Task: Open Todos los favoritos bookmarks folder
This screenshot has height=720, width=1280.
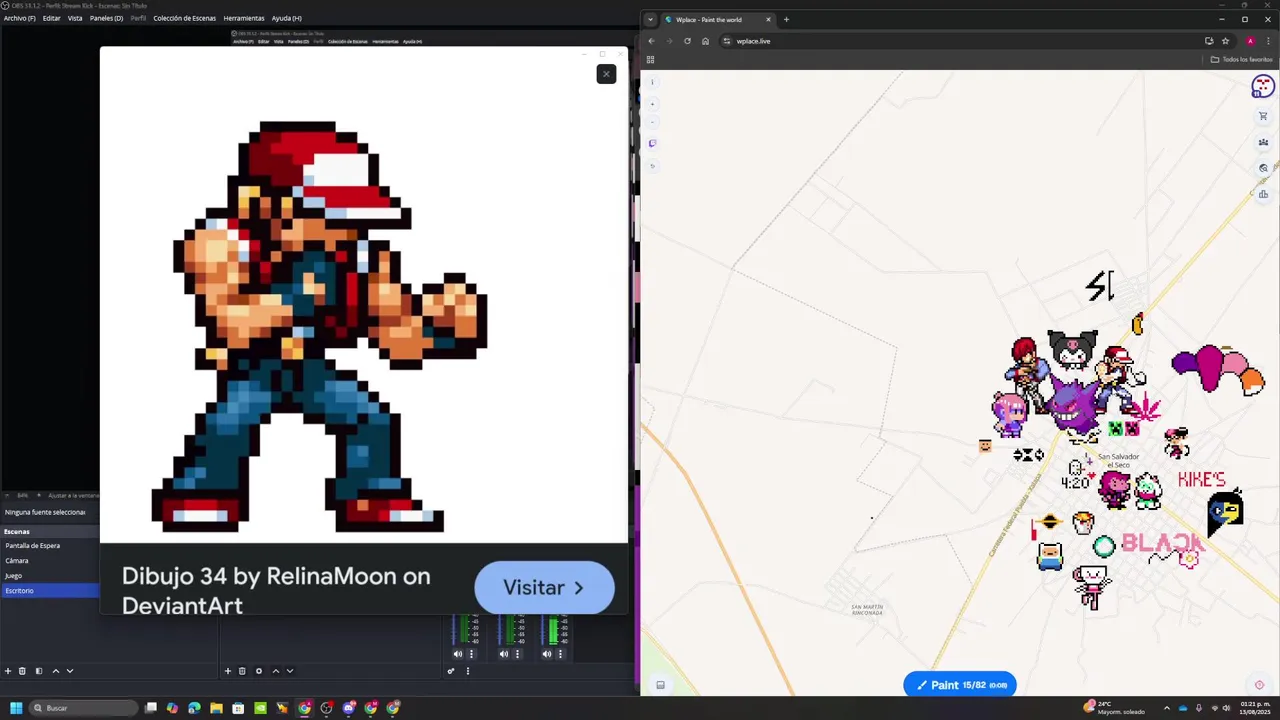Action: pos(1241,59)
